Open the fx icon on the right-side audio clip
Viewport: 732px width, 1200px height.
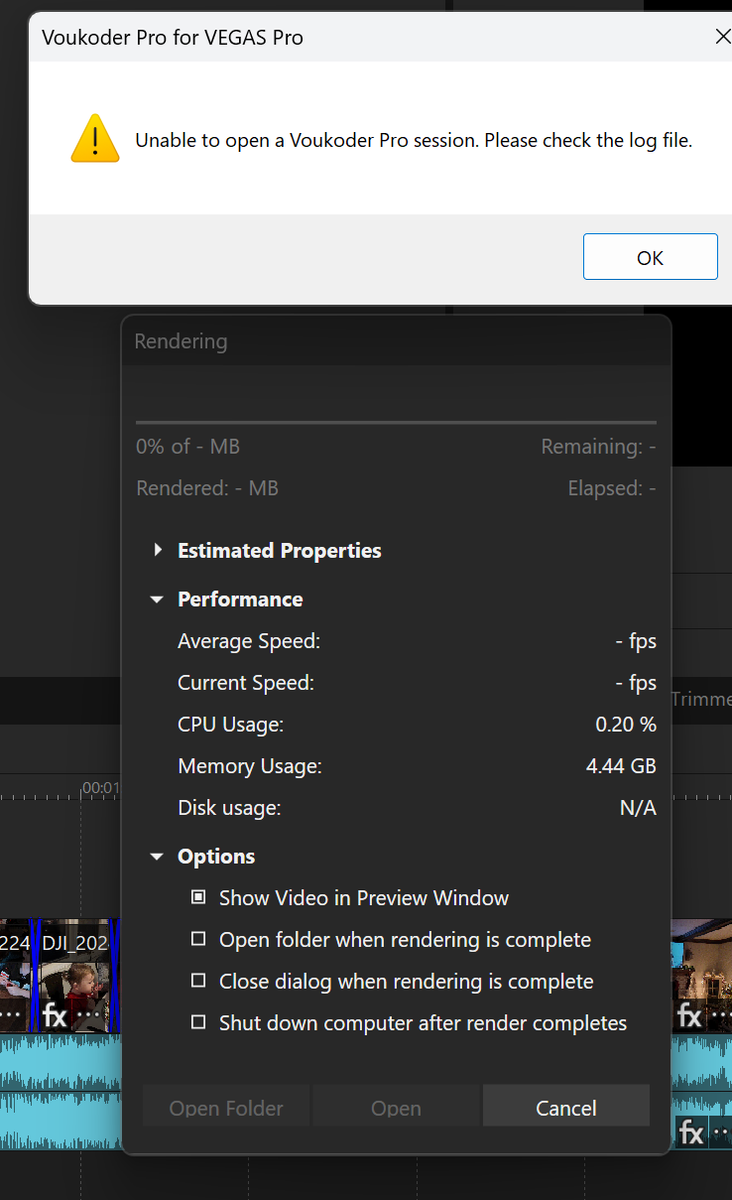tap(692, 1132)
